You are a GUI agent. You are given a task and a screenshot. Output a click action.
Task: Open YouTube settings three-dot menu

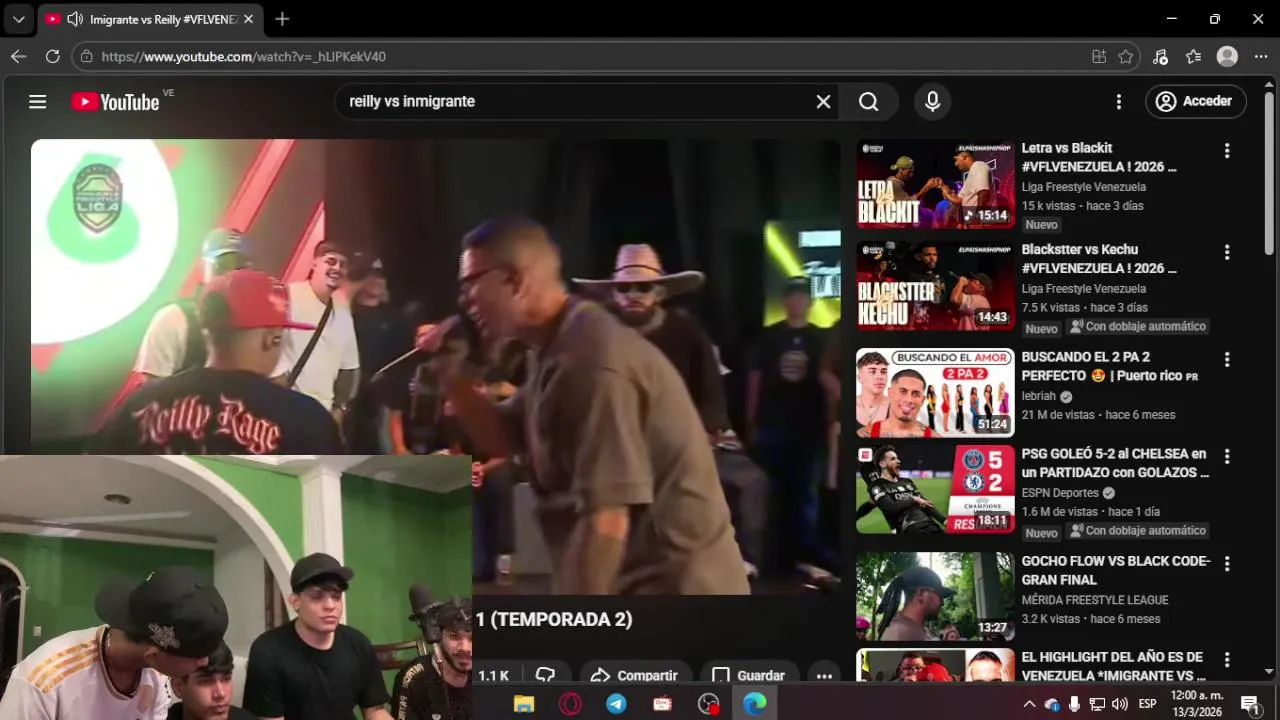(x=1119, y=101)
